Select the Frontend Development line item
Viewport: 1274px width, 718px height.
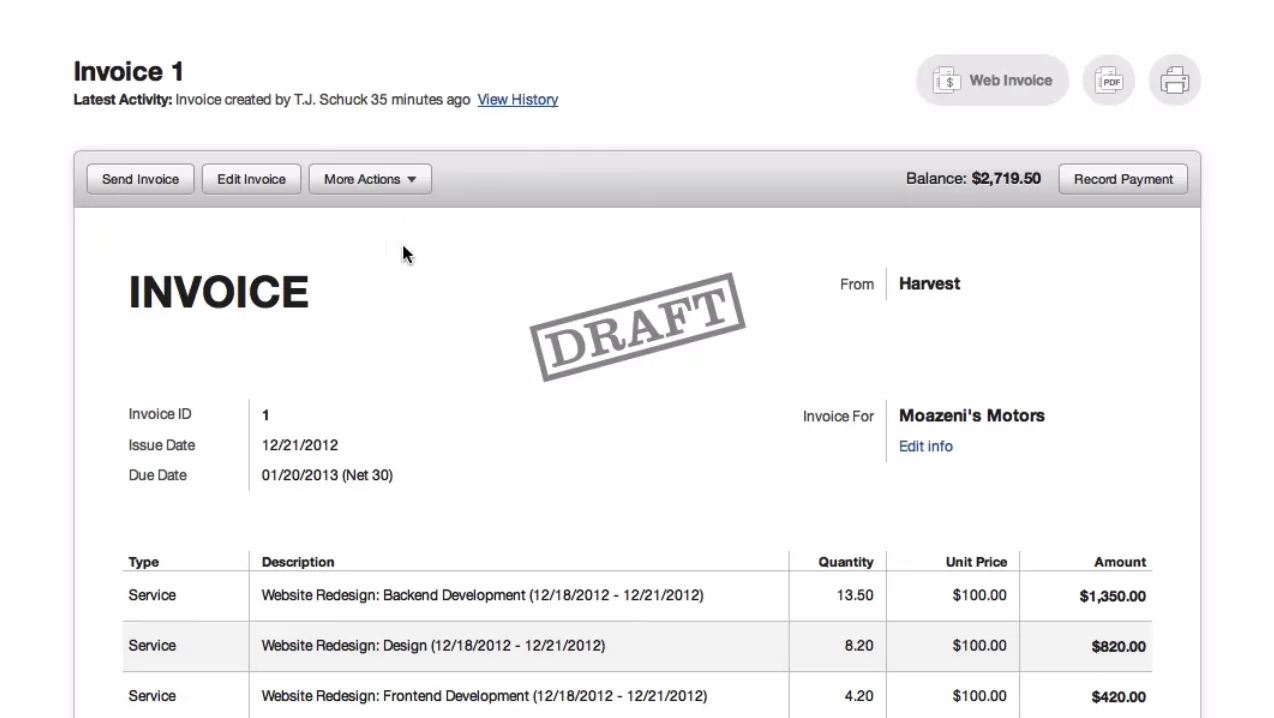pyautogui.click(x=637, y=695)
